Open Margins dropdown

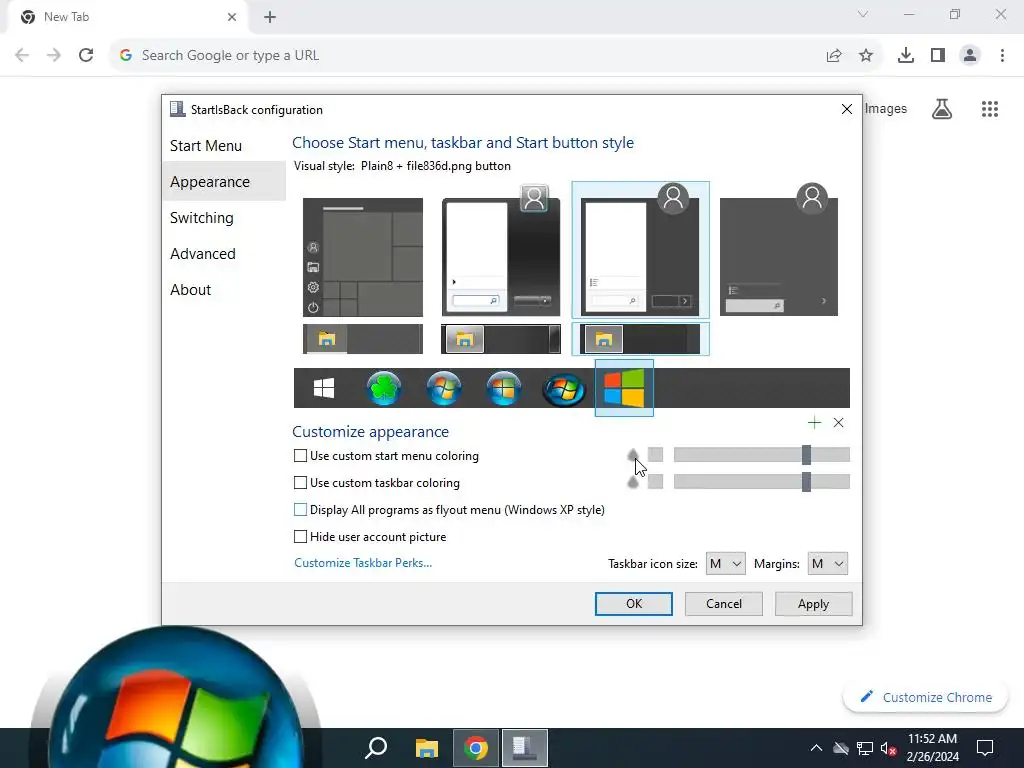pos(827,564)
